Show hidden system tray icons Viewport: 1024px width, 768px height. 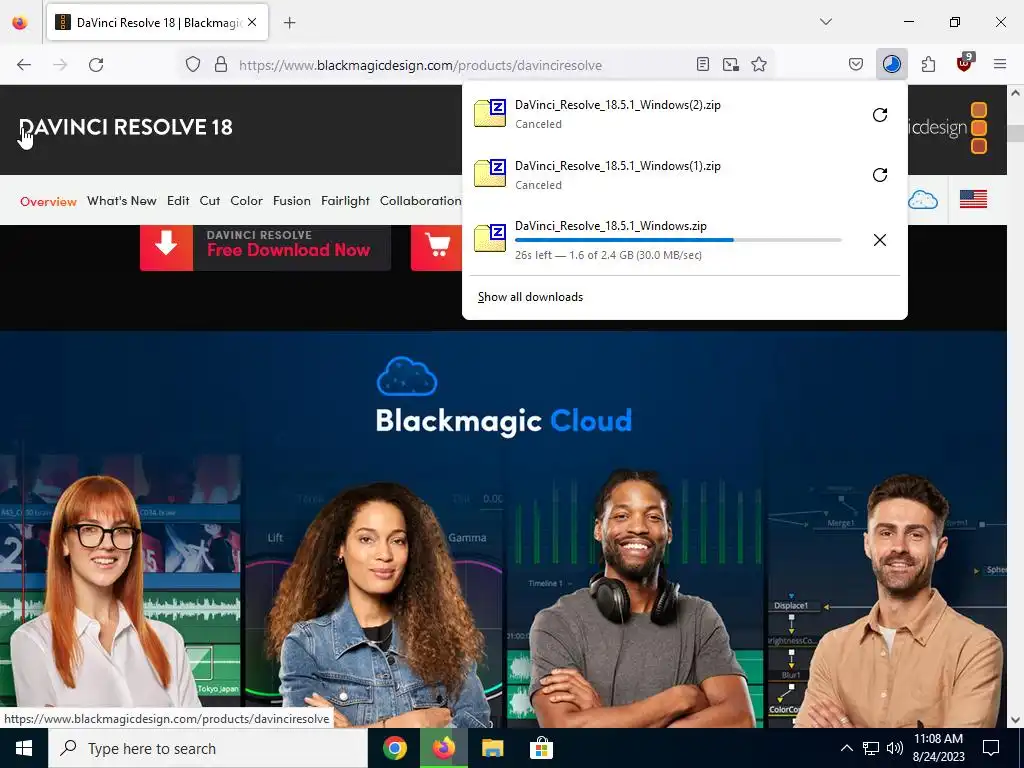[x=846, y=748]
